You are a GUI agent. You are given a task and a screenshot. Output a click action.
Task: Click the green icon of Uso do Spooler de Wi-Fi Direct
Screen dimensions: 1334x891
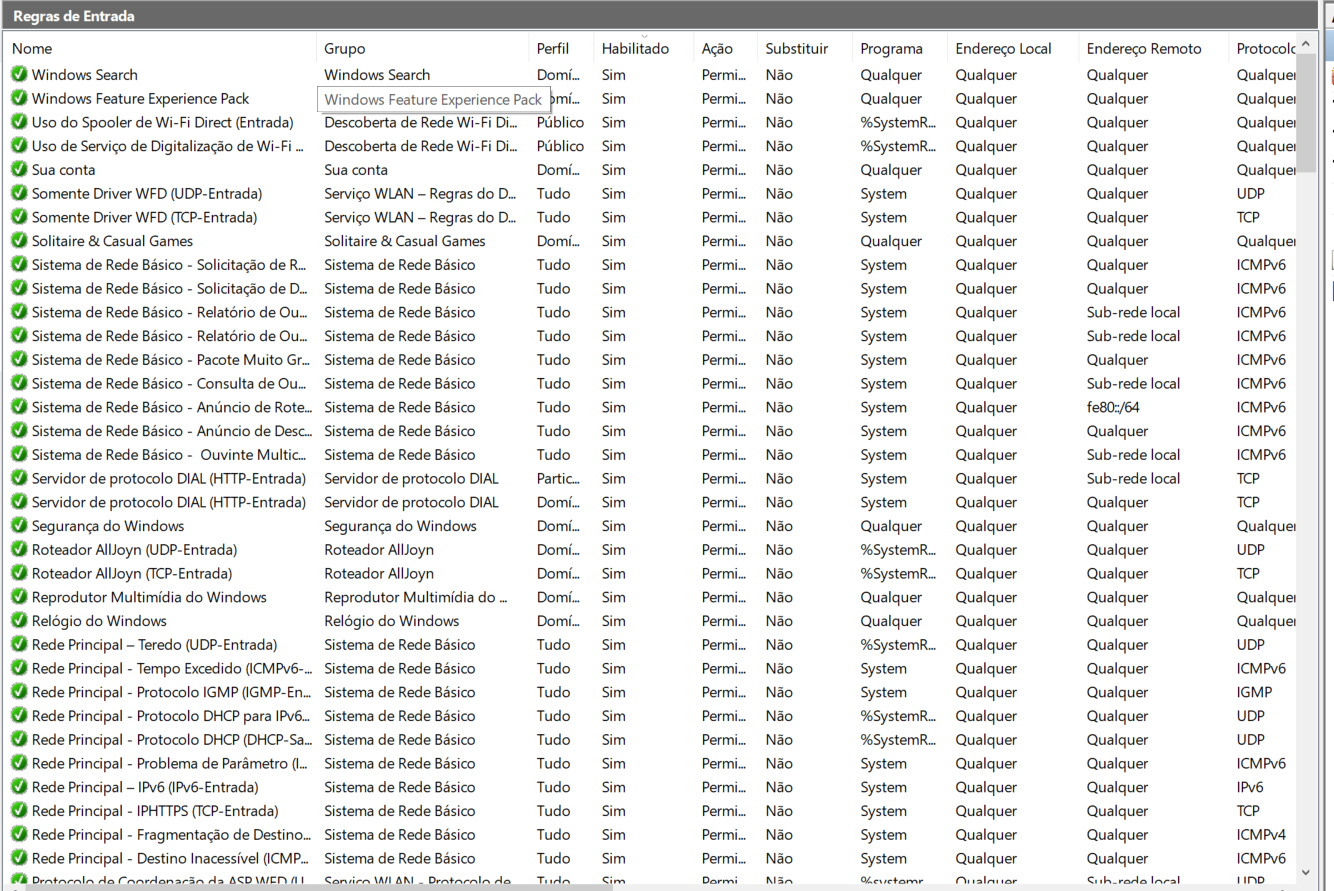[19, 122]
